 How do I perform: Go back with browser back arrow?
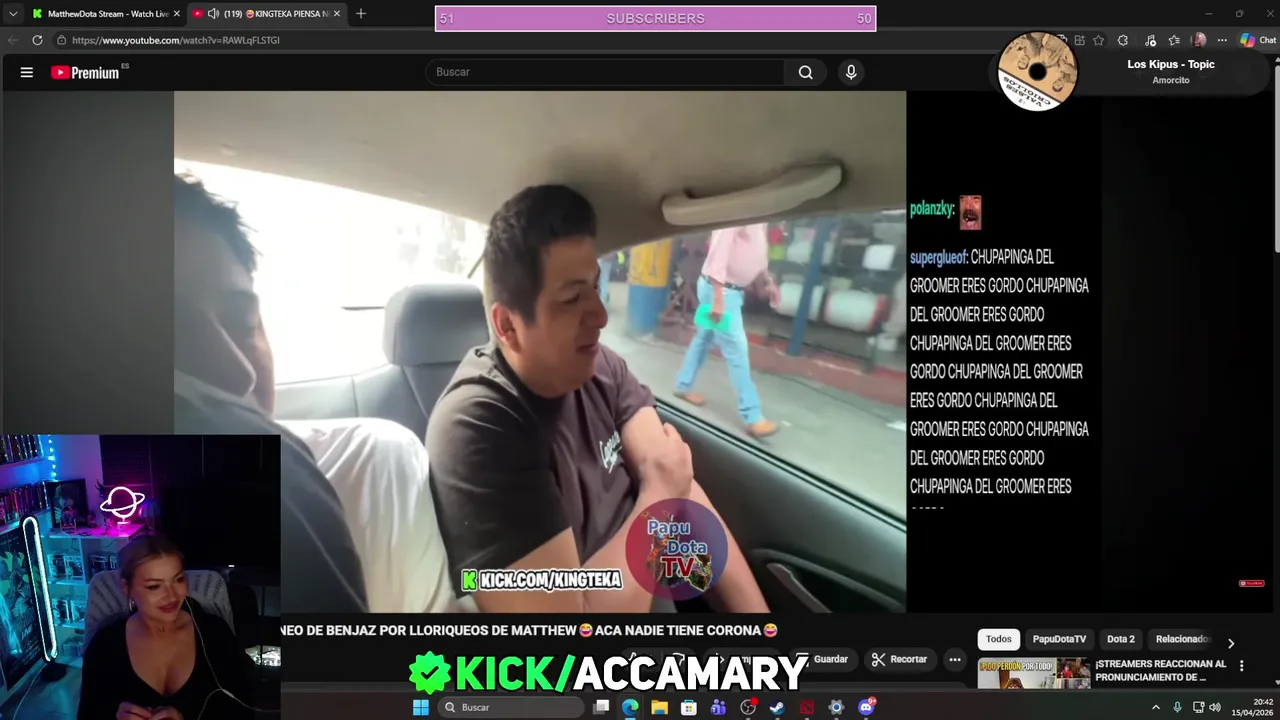(13, 40)
